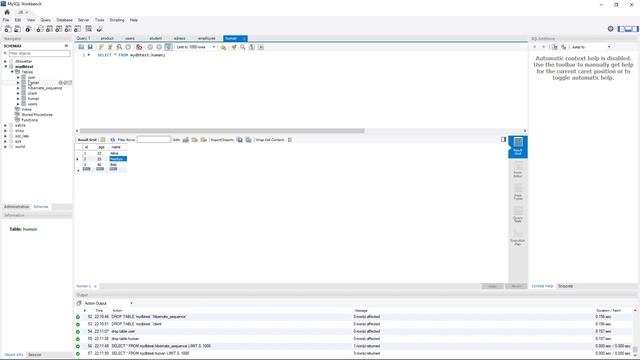Select the Stored Procedures tree item

coord(37,115)
